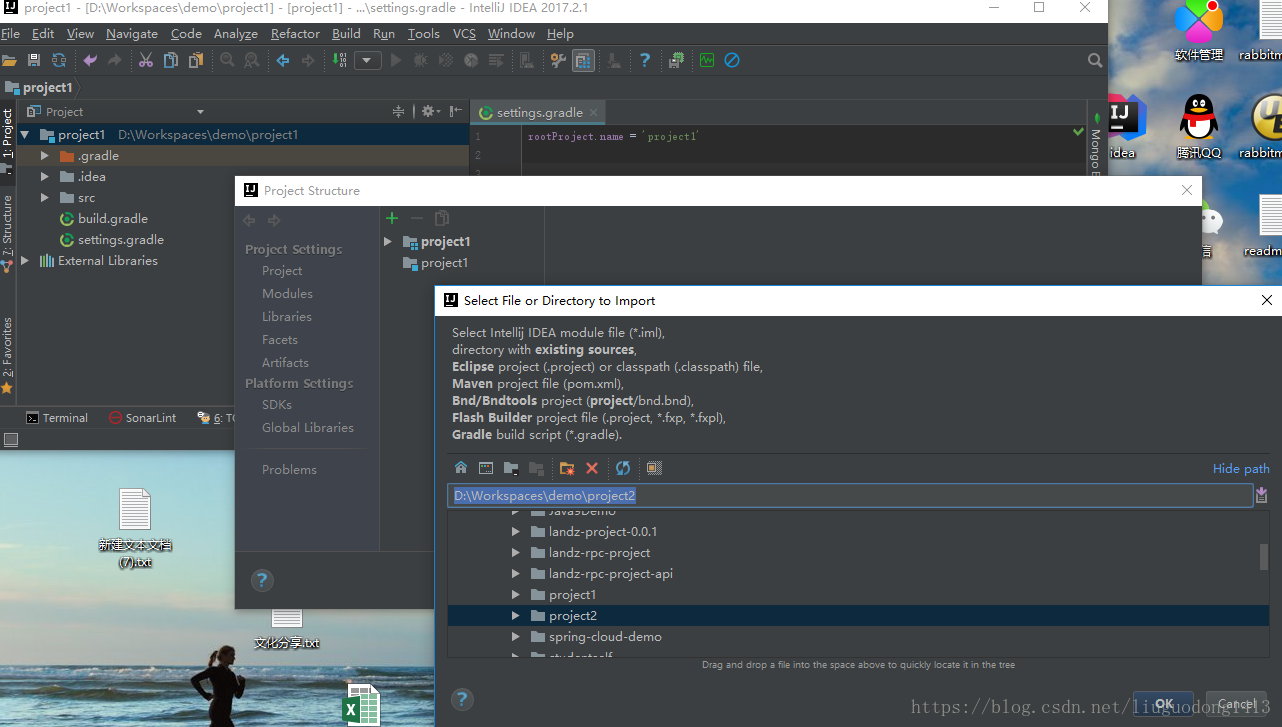Image resolution: width=1282 pixels, height=727 pixels.
Task: Open the Refactor menu
Action: pos(295,34)
